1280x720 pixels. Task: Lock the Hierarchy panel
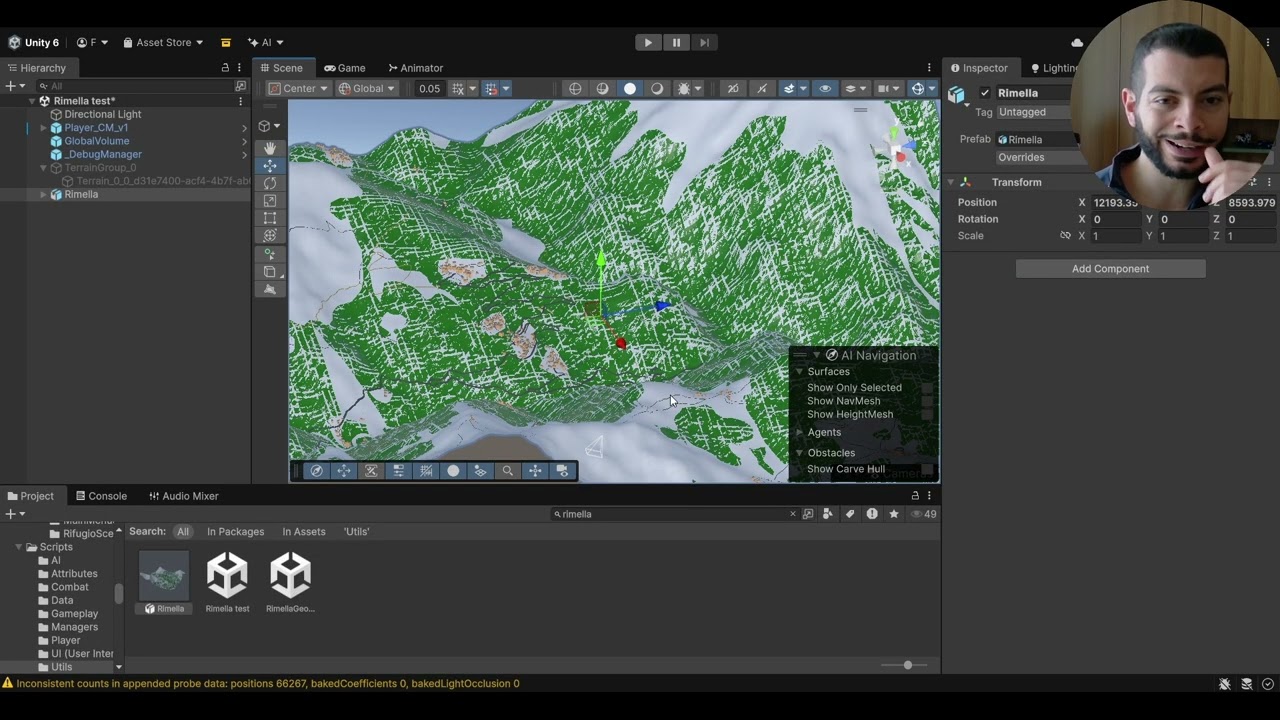(x=225, y=68)
